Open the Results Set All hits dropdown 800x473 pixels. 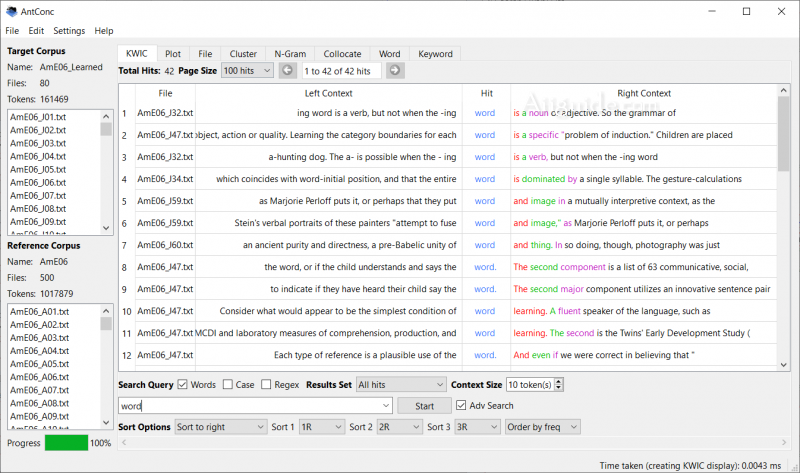(x=401, y=385)
